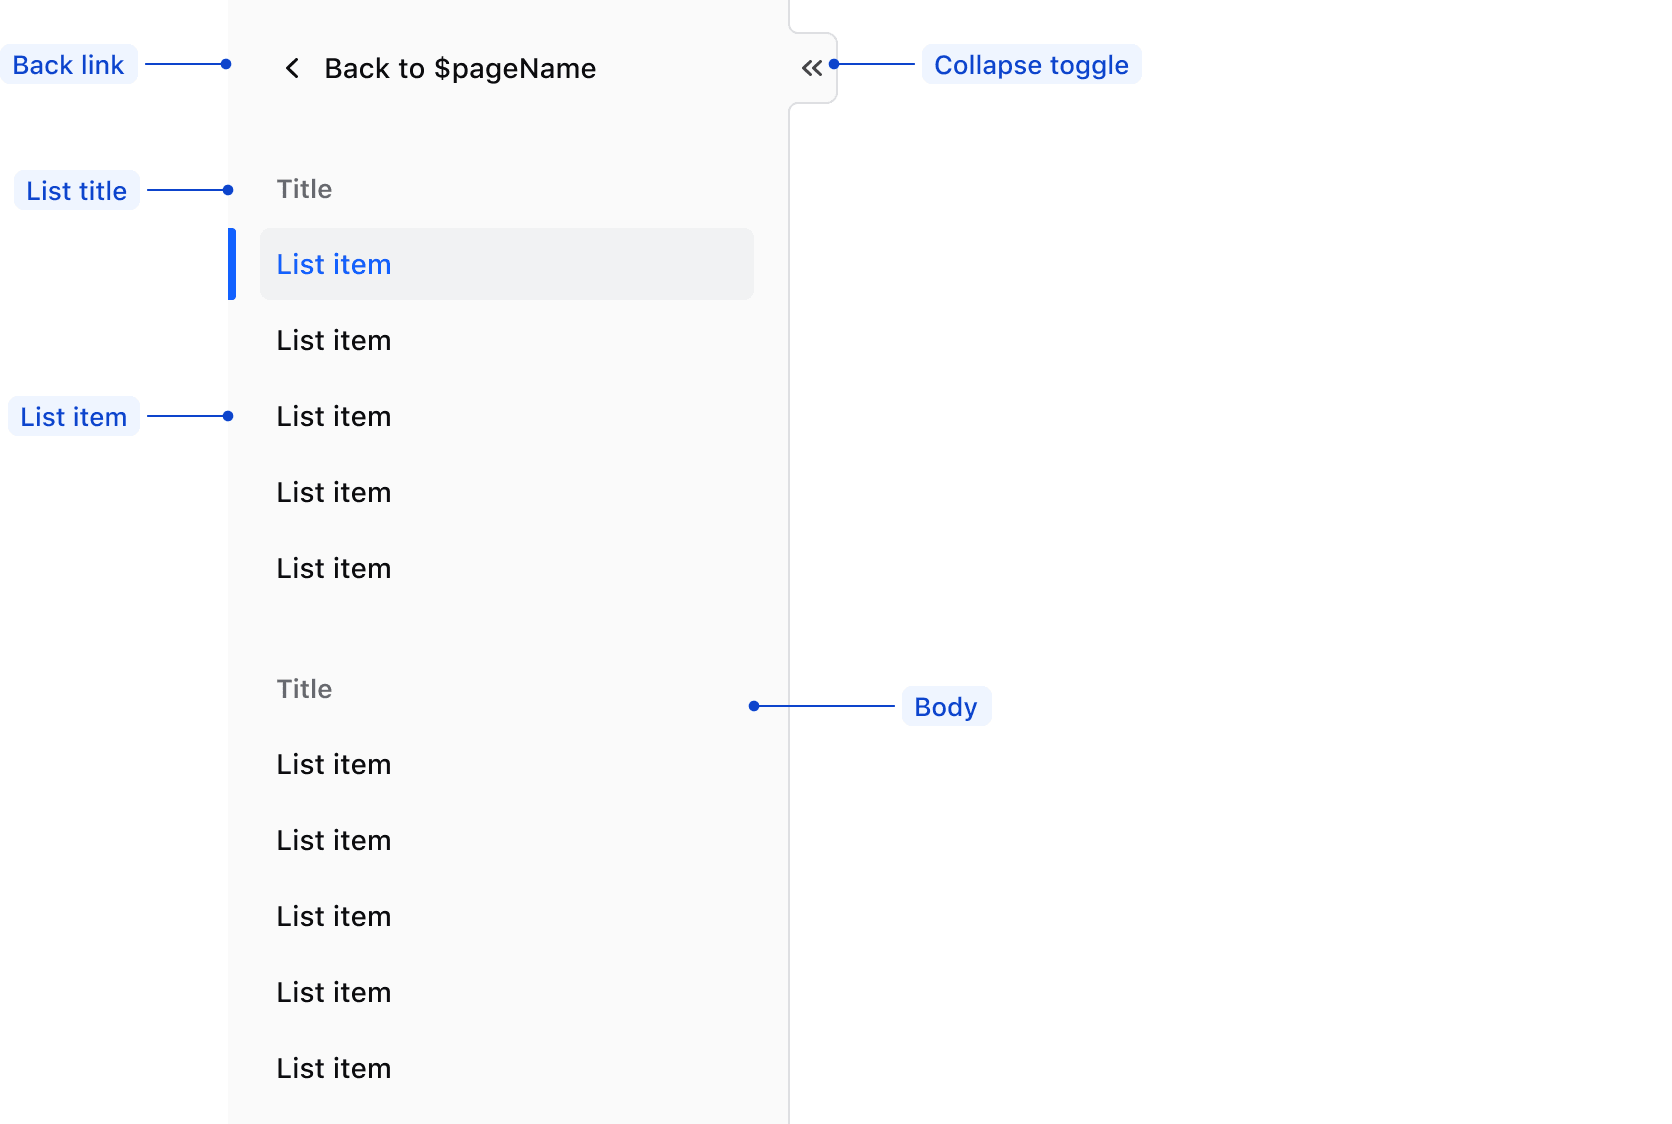The image size is (1672, 1124).
Task: Open the last List item under the first Title
Action: (x=506, y=568)
